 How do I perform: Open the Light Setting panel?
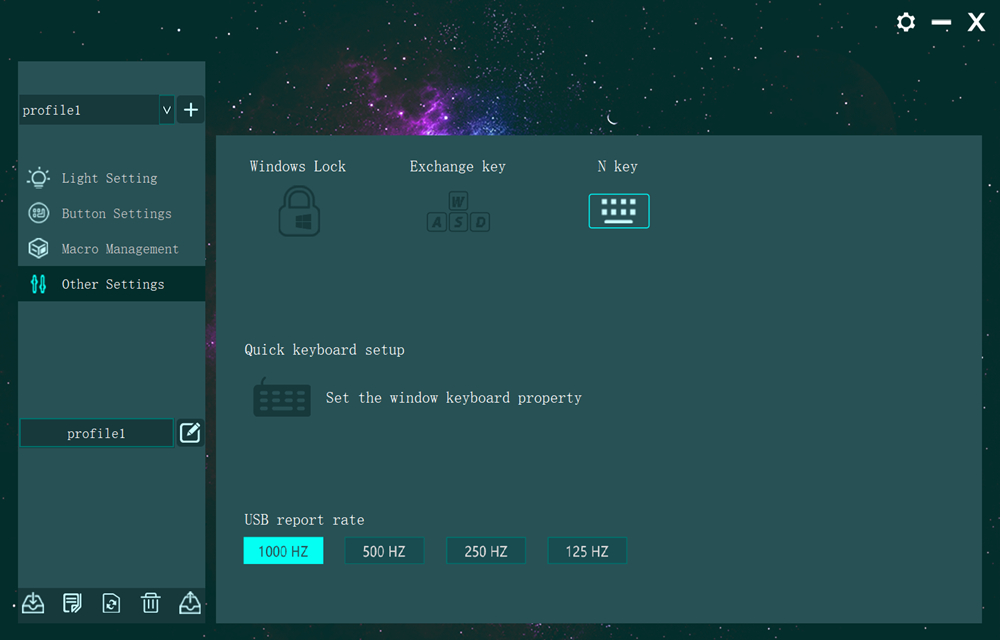point(108,178)
